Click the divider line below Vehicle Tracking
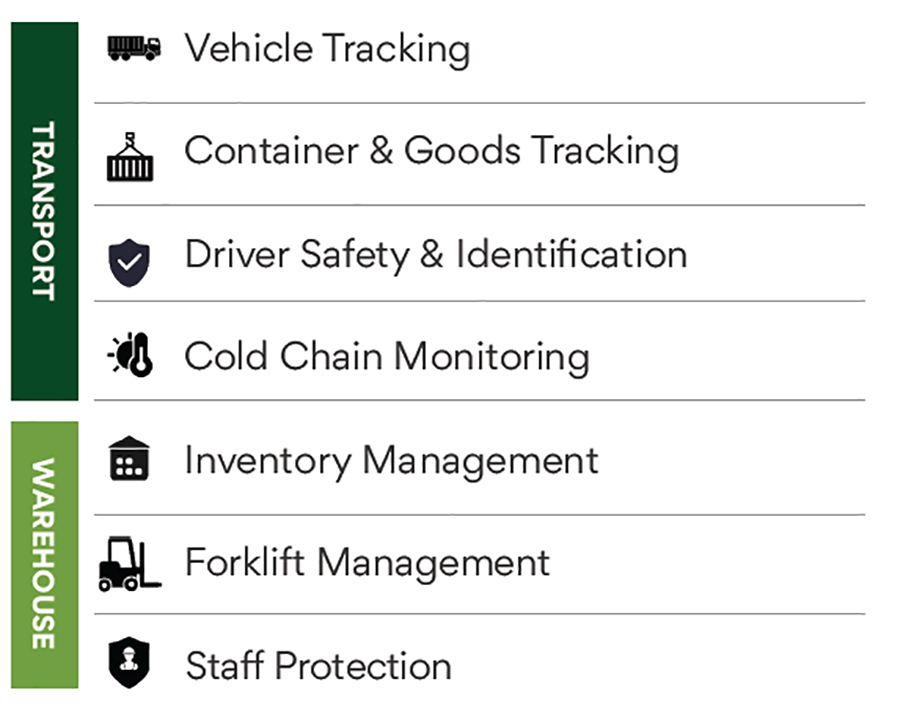The width and height of the screenshot is (900, 720). (479, 103)
